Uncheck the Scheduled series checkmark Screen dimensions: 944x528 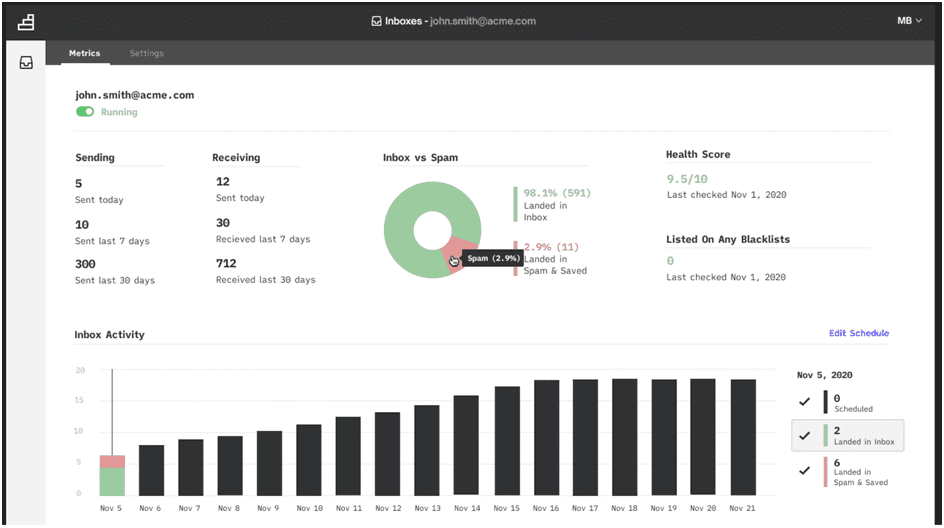[804, 402]
